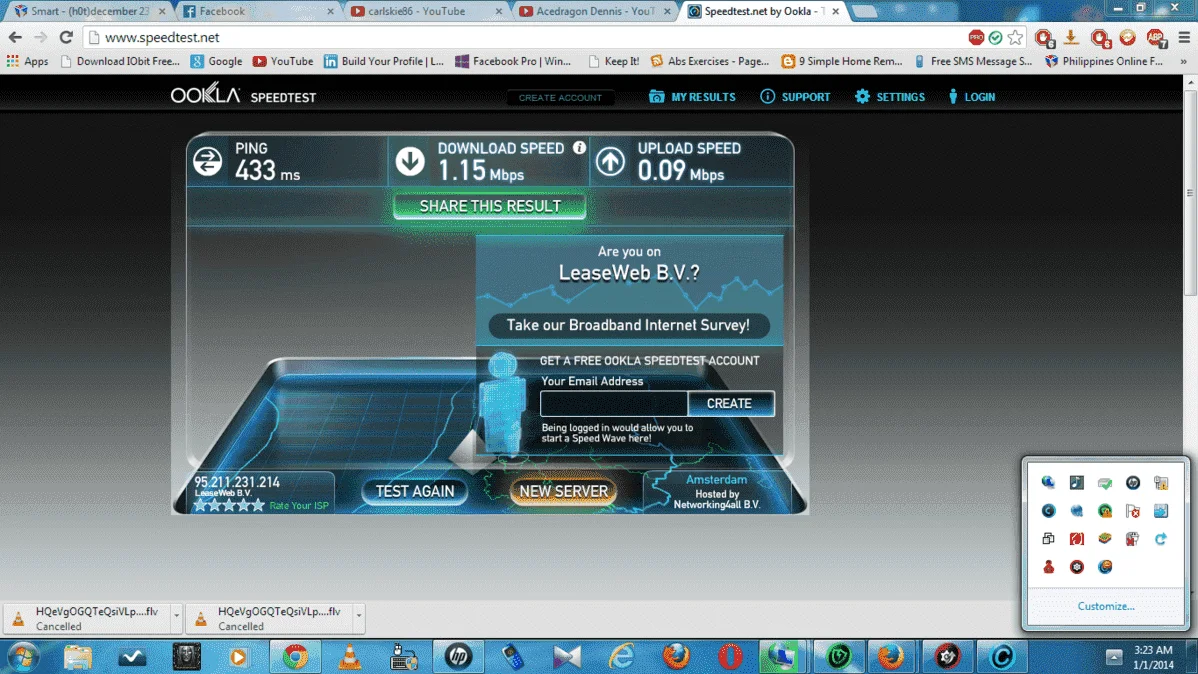Screen dimensions: 1198x674
Task: Open Keep It! bookmark
Action: click(x=614, y=61)
